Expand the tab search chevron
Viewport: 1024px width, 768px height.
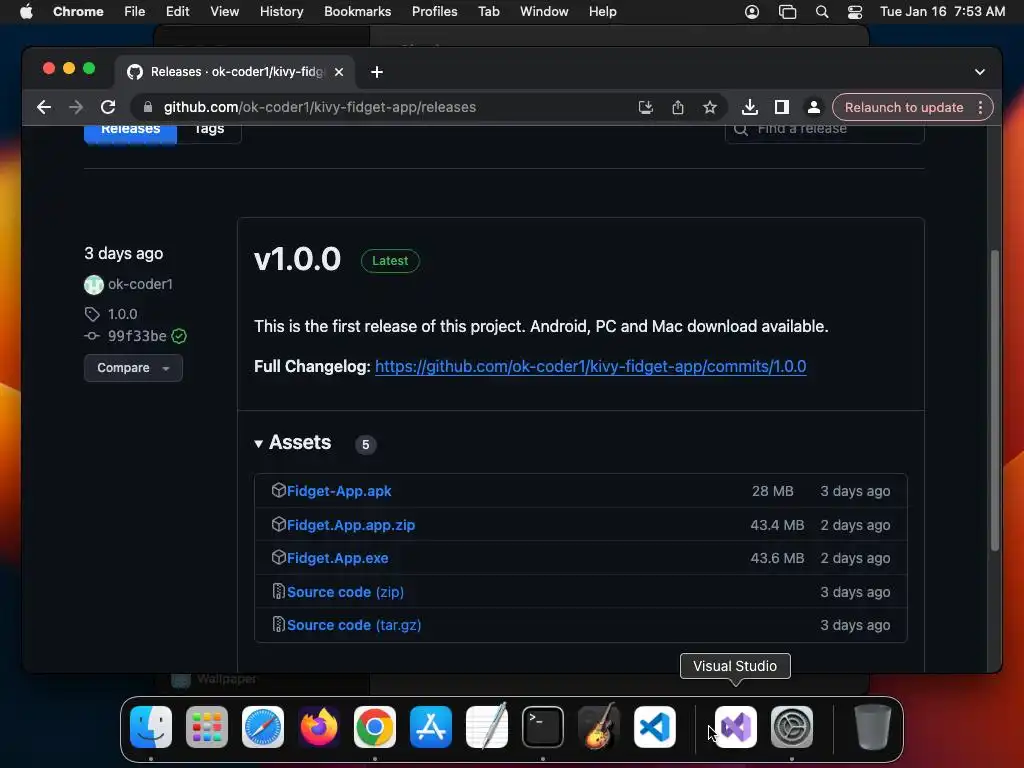coord(980,72)
